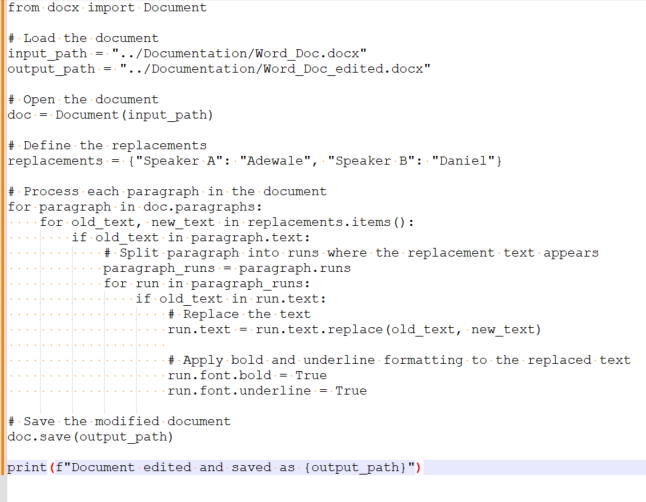Click the 'doc.save(output_path)' line
The height and width of the screenshot is (502, 646).
[x=90, y=436]
